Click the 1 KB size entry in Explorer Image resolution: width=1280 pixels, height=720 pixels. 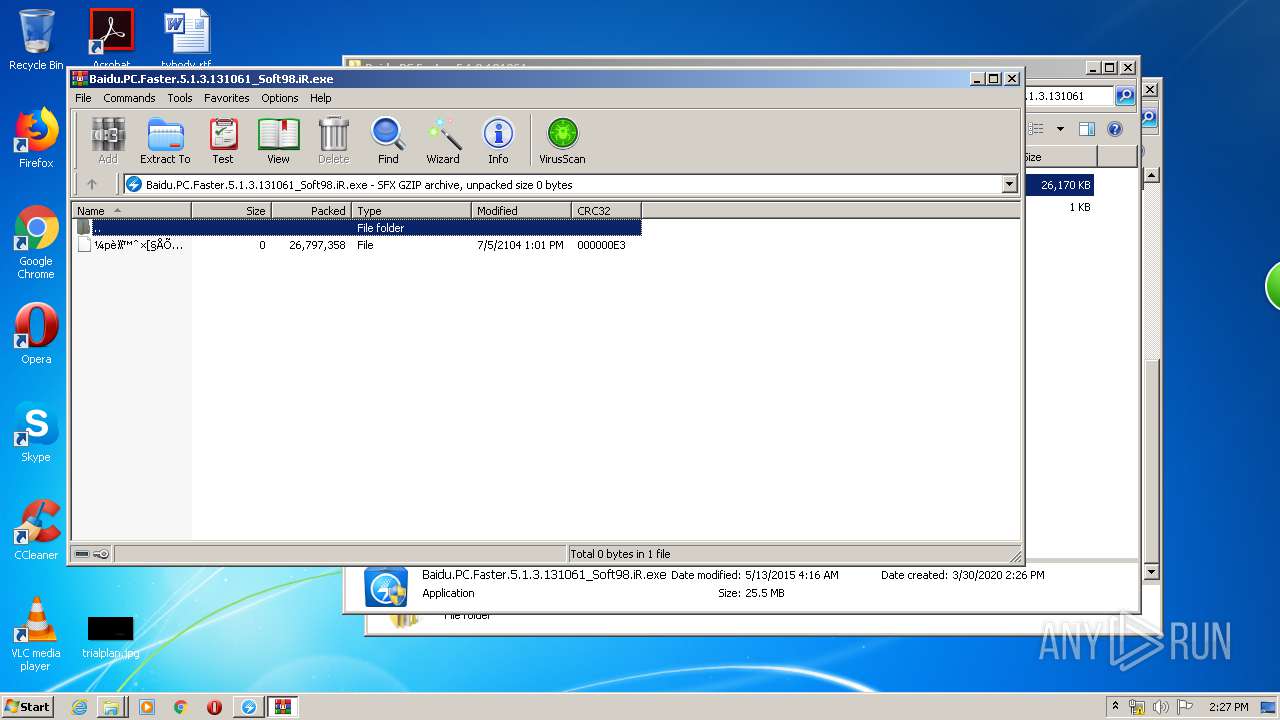[x=1080, y=207]
